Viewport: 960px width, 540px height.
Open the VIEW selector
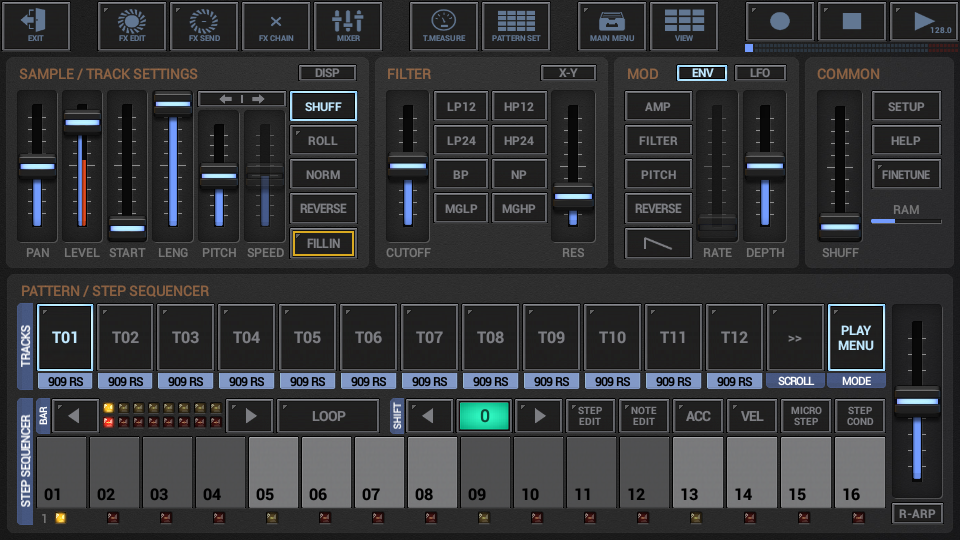(684, 26)
